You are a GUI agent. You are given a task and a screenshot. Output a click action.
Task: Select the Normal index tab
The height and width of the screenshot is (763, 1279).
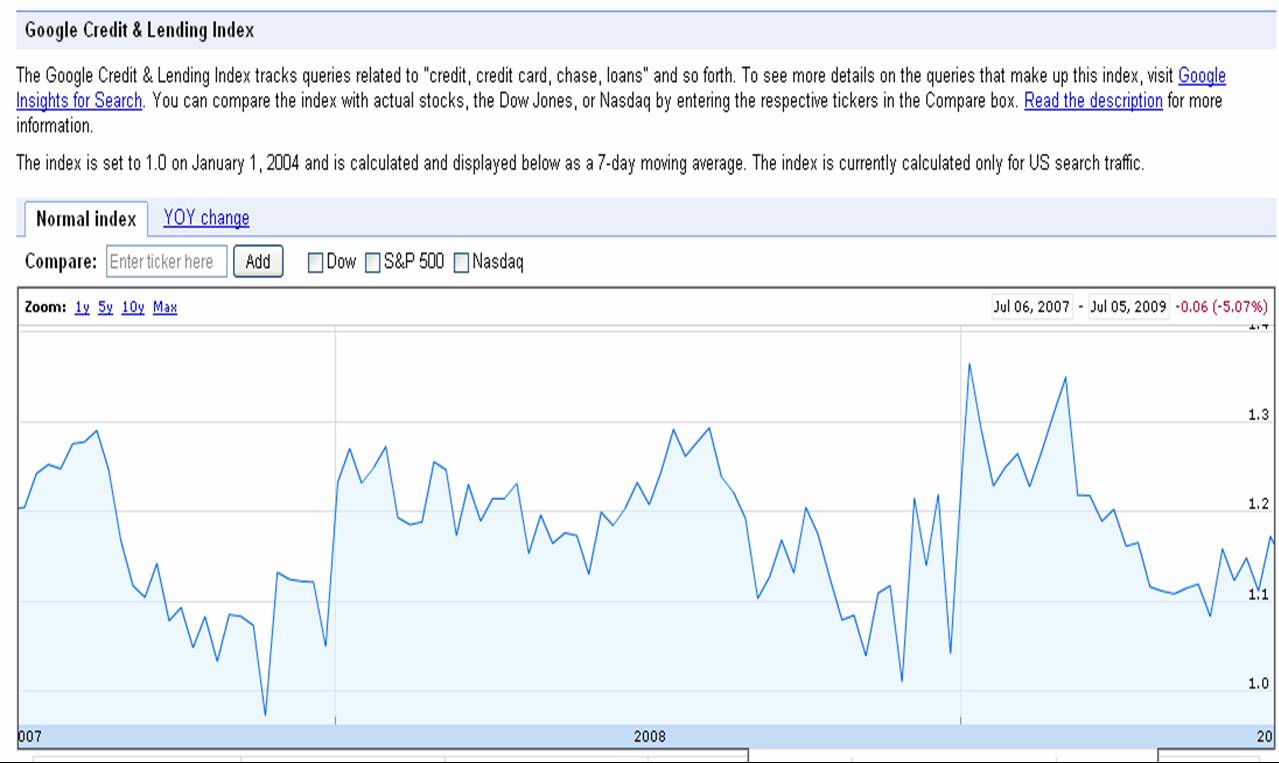pyautogui.click(x=85, y=219)
